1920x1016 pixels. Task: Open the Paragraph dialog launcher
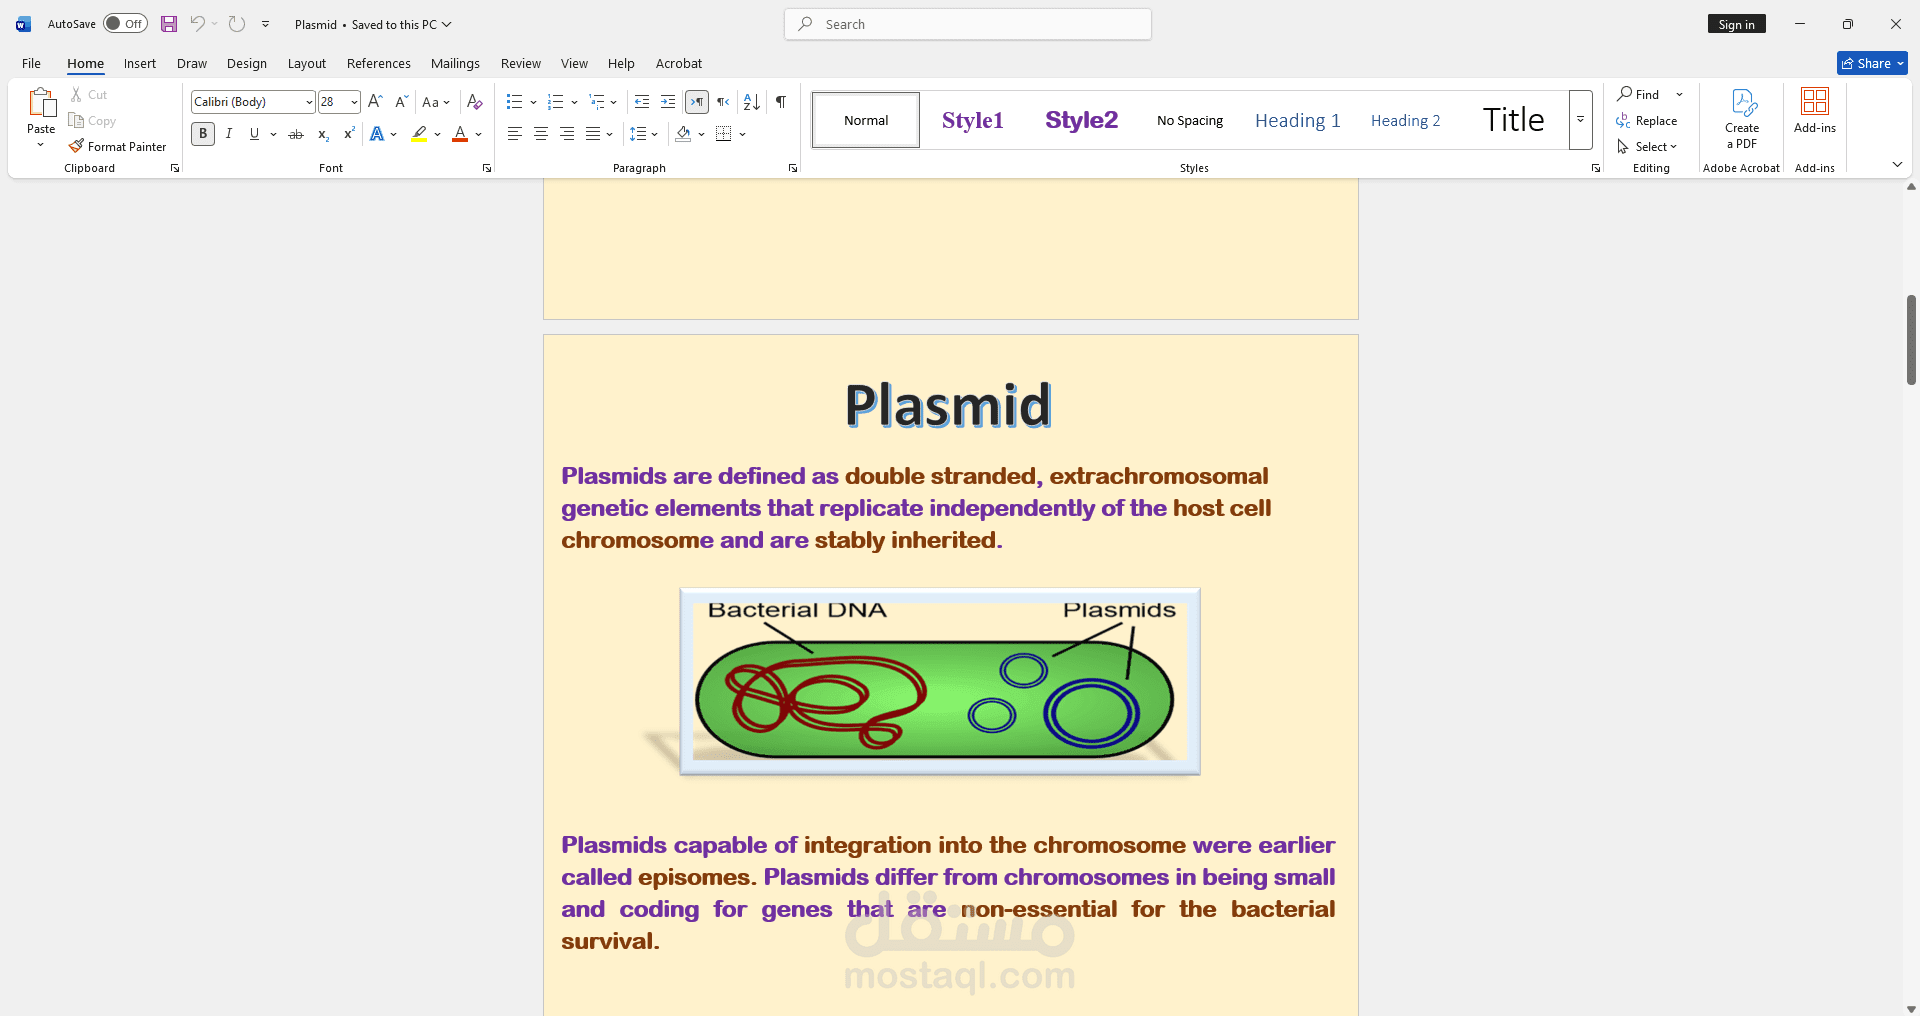(793, 168)
